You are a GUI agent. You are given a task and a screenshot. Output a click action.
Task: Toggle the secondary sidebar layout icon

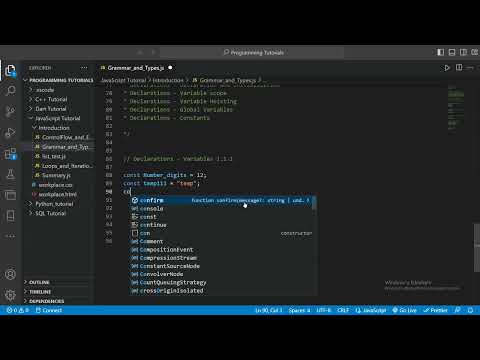(463, 52)
